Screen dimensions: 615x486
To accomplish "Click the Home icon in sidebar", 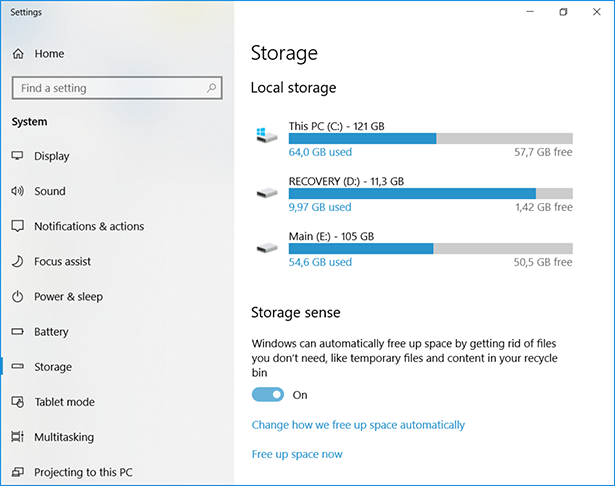I will [x=18, y=54].
